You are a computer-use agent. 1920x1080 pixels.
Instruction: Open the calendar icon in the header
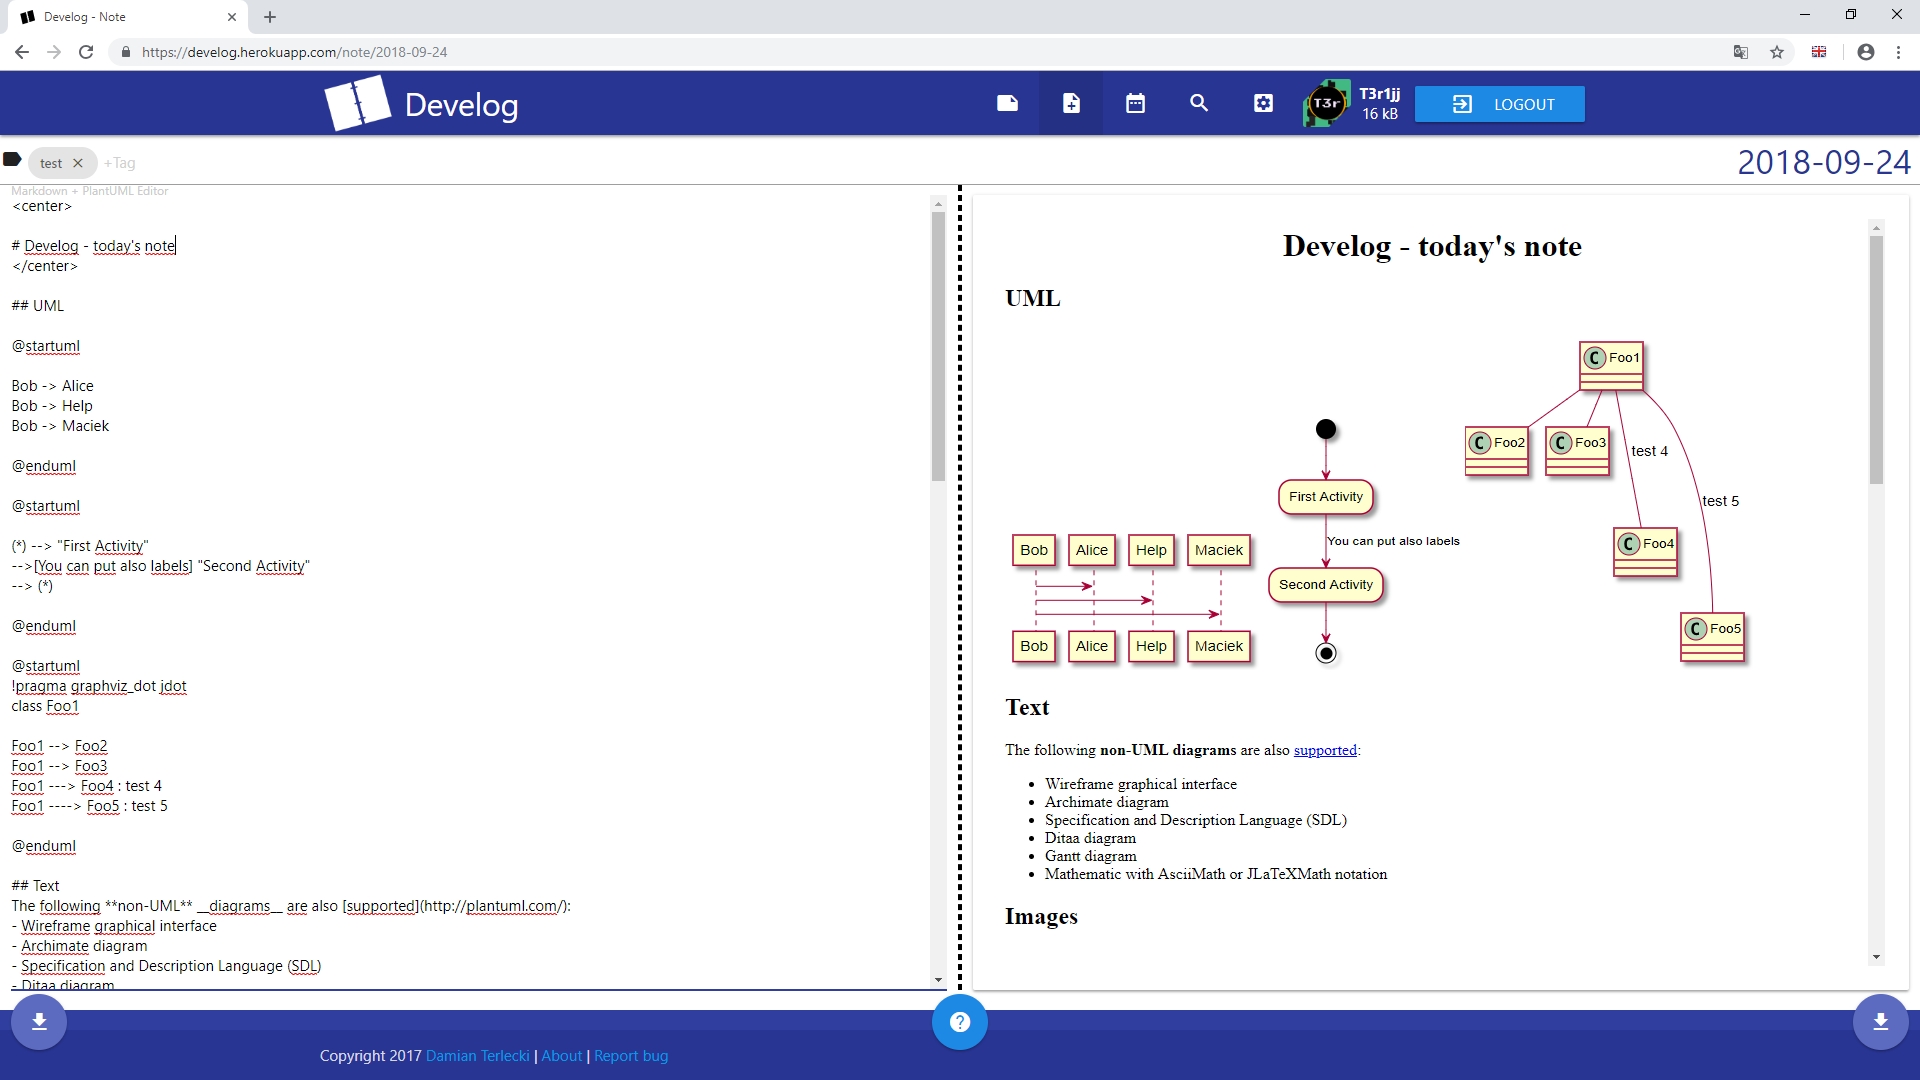[1135, 103]
